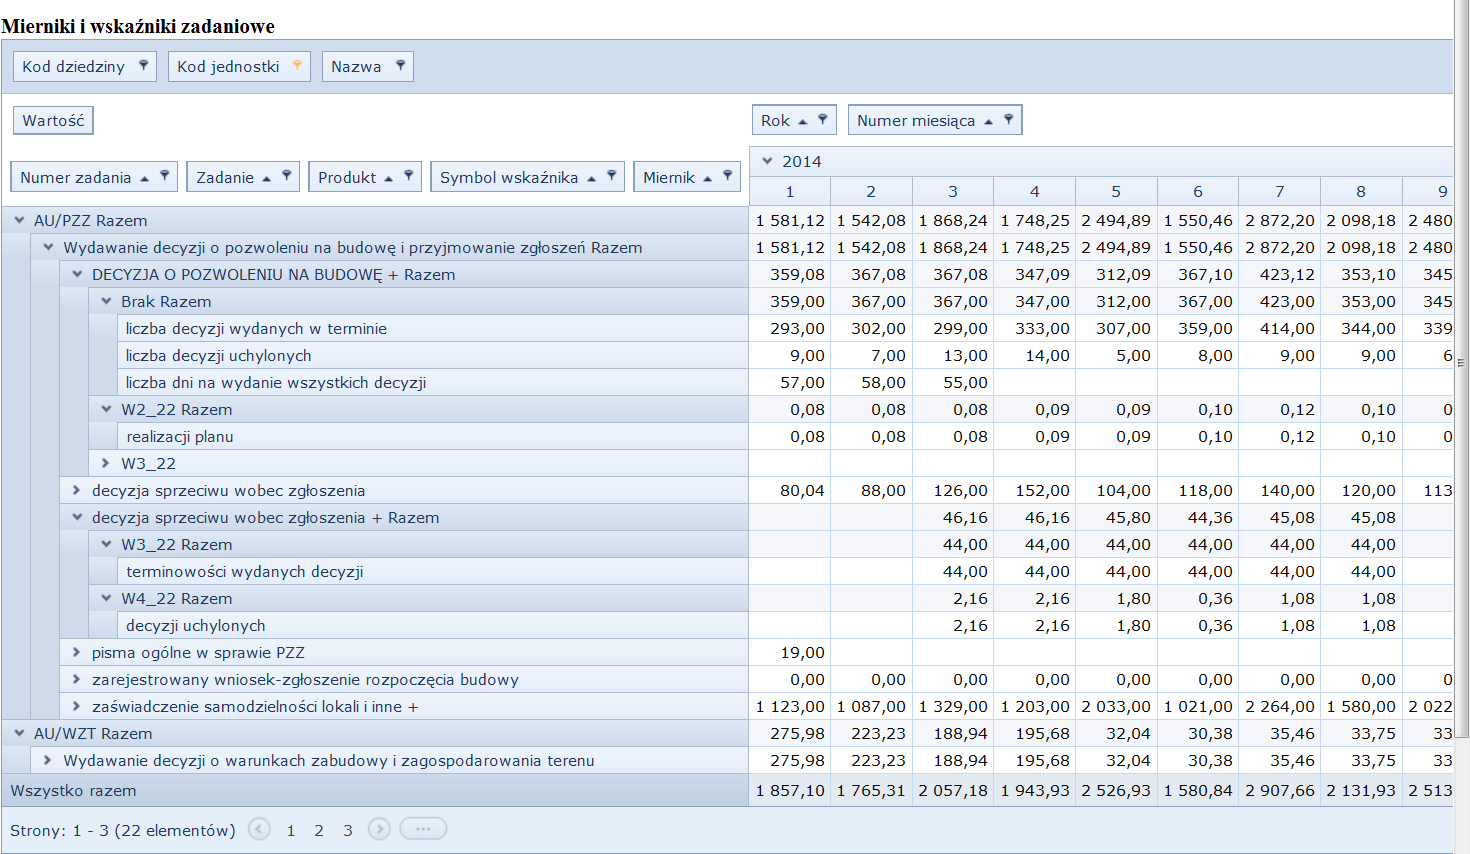Expand decyzja sprzeciwu wobec zgłoszenia row
The image size is (1470, 854).
(77, 490)
